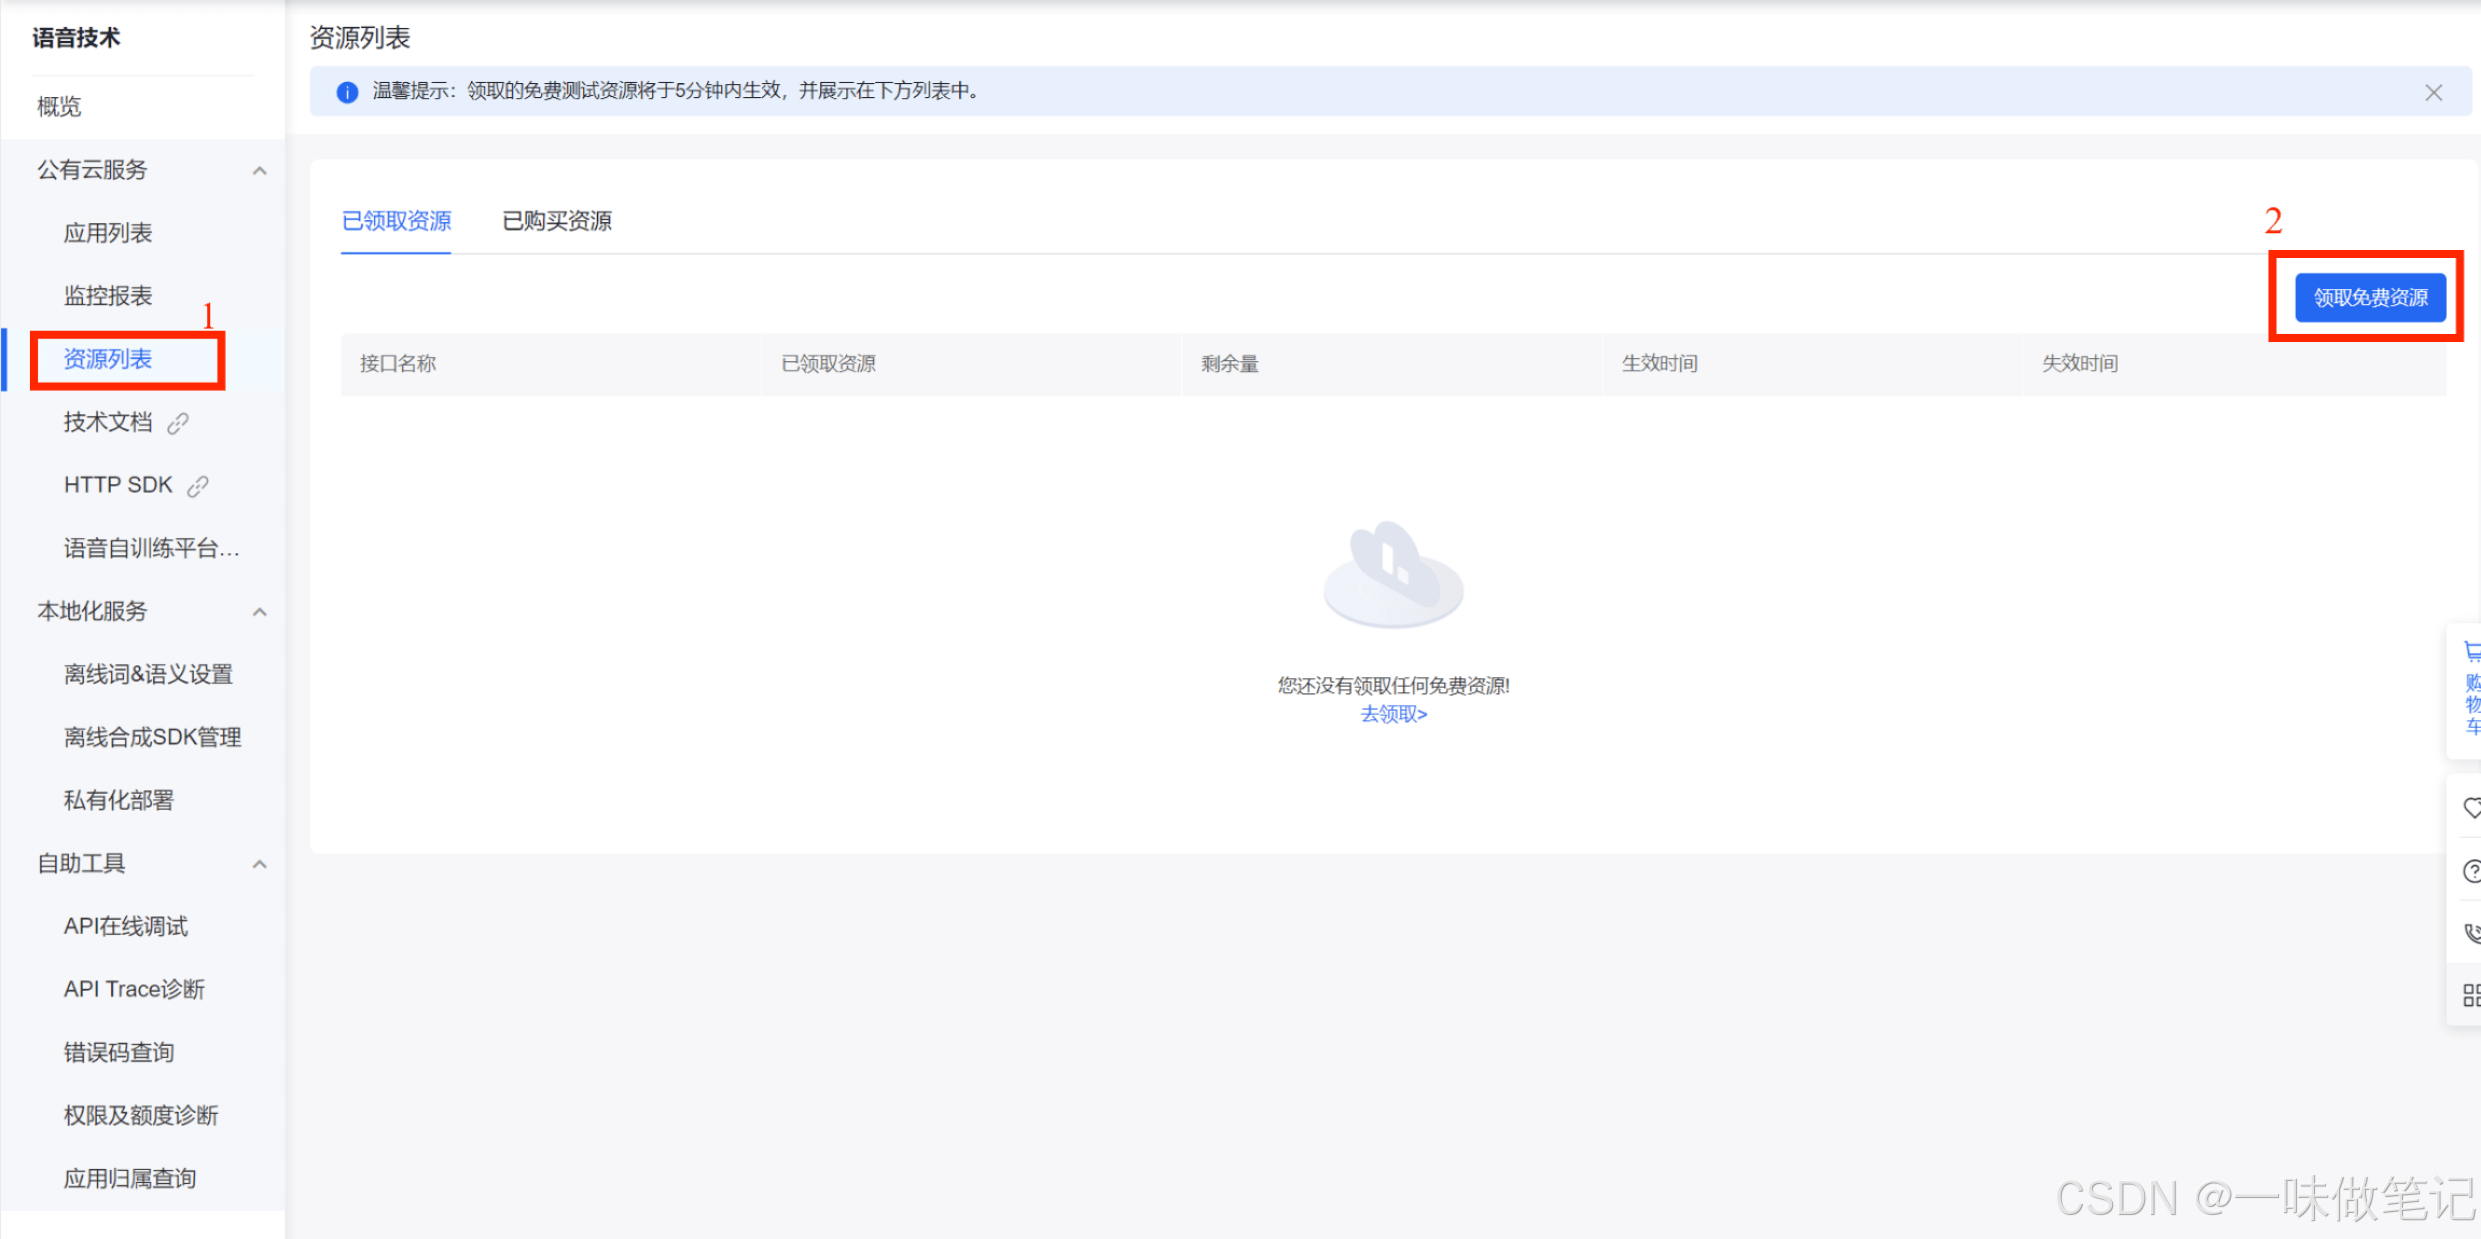Viewport: 2481px width, 1239px height.
Task: Collapse the 本地化服务 section
Action: point(259,612)
